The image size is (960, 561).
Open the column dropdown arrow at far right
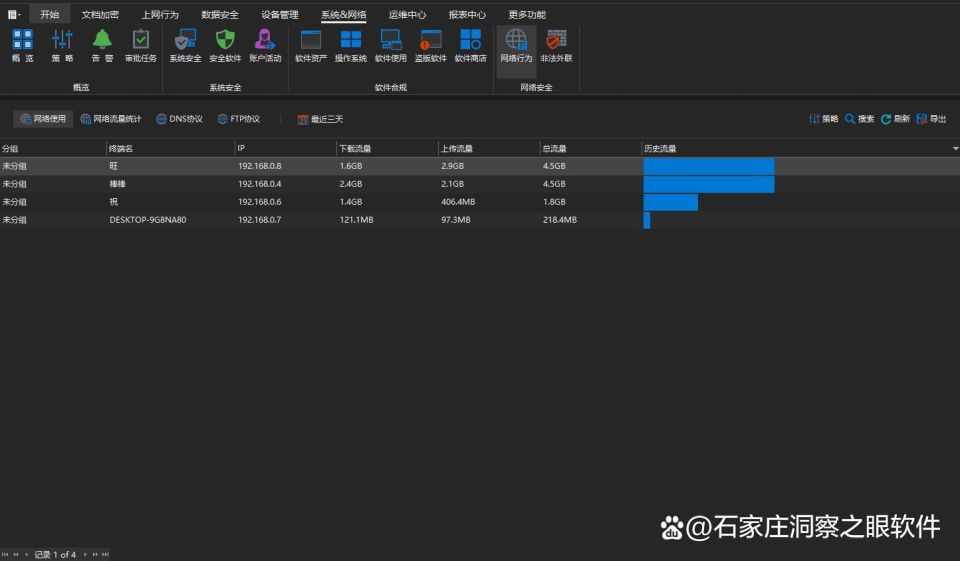tap(955, 148)
